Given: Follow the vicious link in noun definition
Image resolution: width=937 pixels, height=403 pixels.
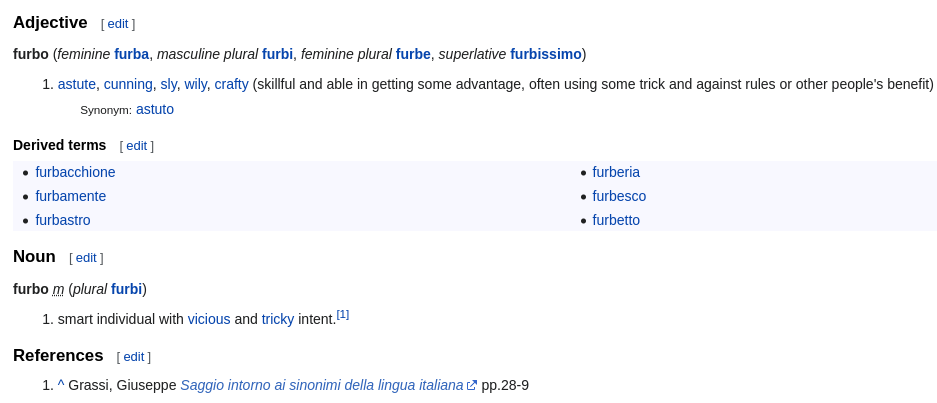Looking at the screenshot, I should tap(209, 319).
